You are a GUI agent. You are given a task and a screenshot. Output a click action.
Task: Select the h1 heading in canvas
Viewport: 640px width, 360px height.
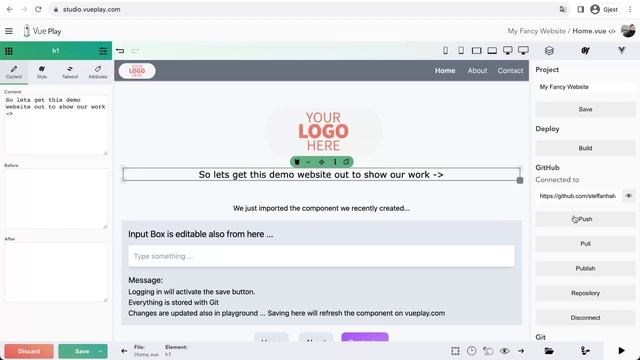coord(321,175)
